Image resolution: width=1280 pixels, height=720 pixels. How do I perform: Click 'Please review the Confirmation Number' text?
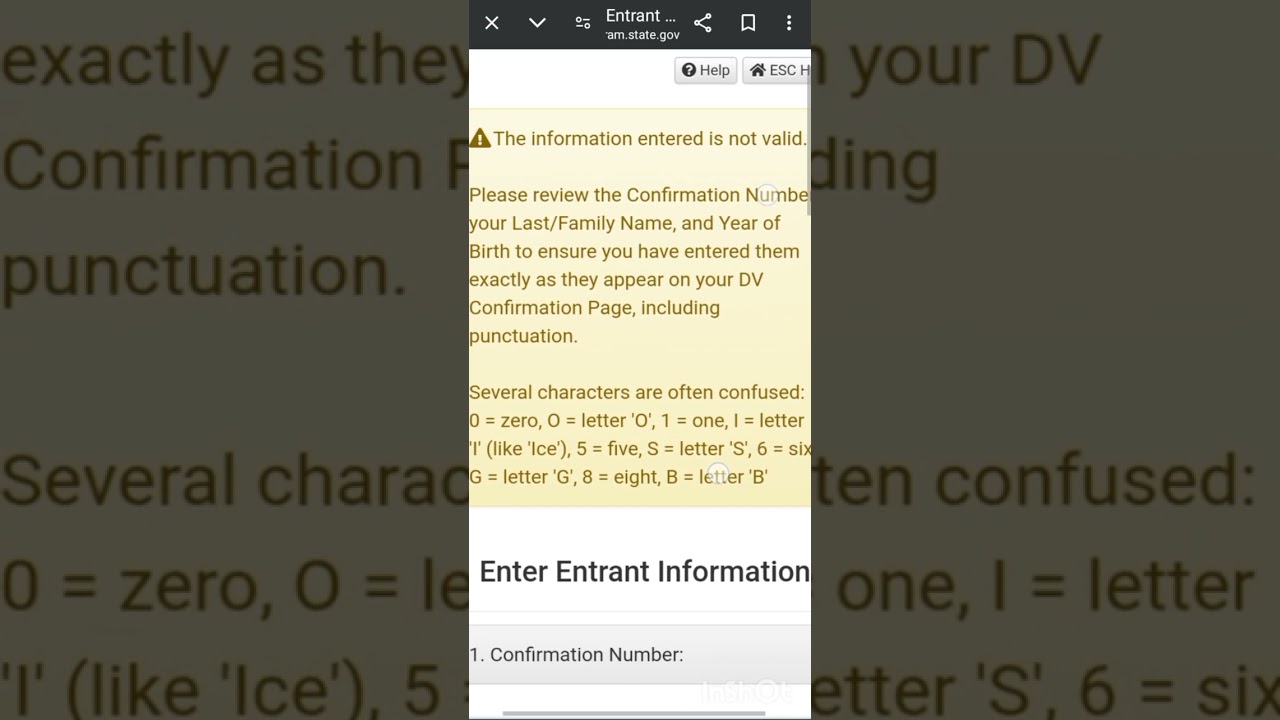[639, 195]
